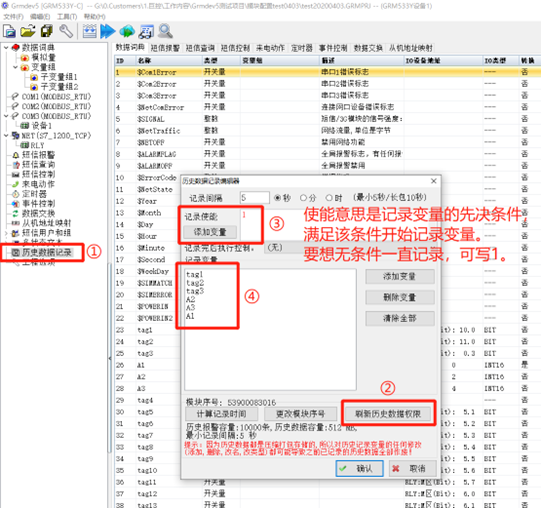Click the folder icon beside 子变量组1
This screenshot has height=508, width=541.
(x=34, y=77)
